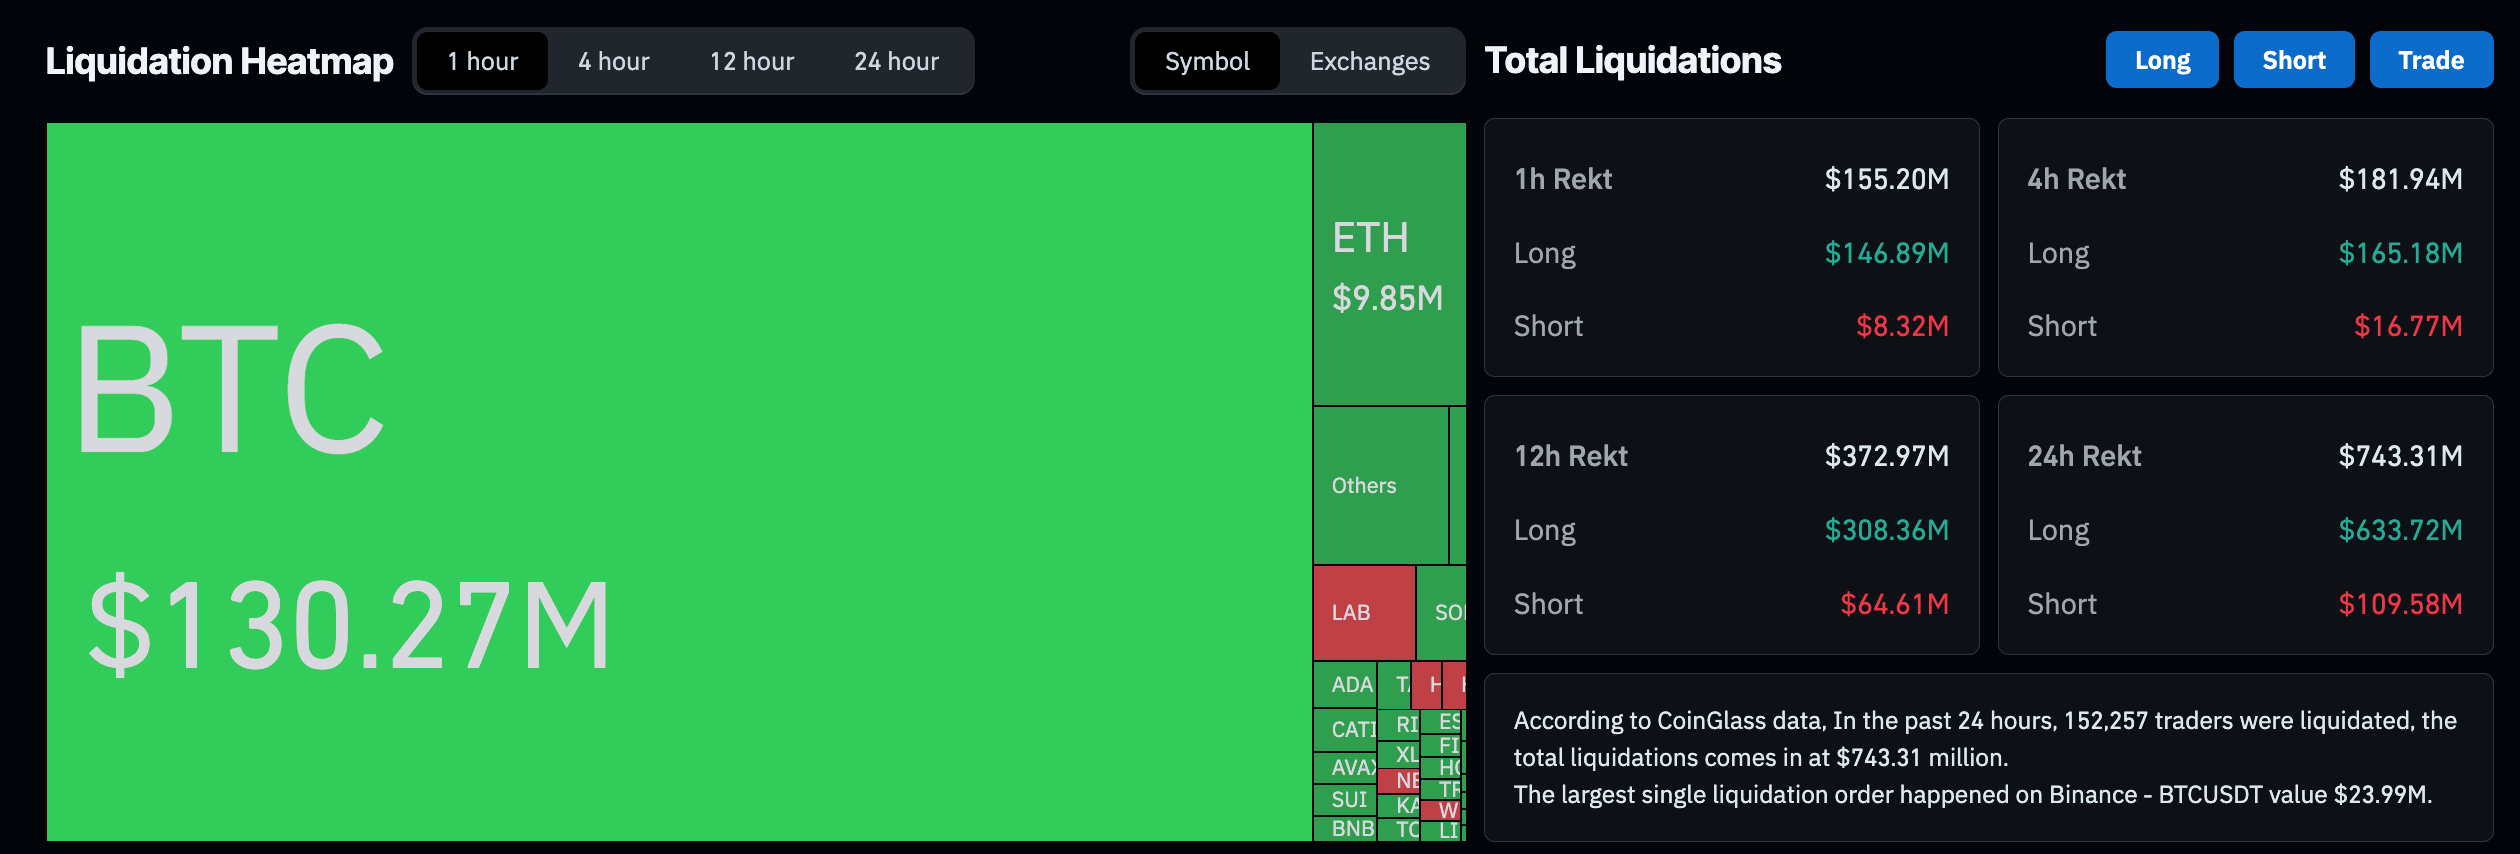The image size is (2520, 854).
Task: Switch to the 24 hour timeframe
Action: [896, 61]
